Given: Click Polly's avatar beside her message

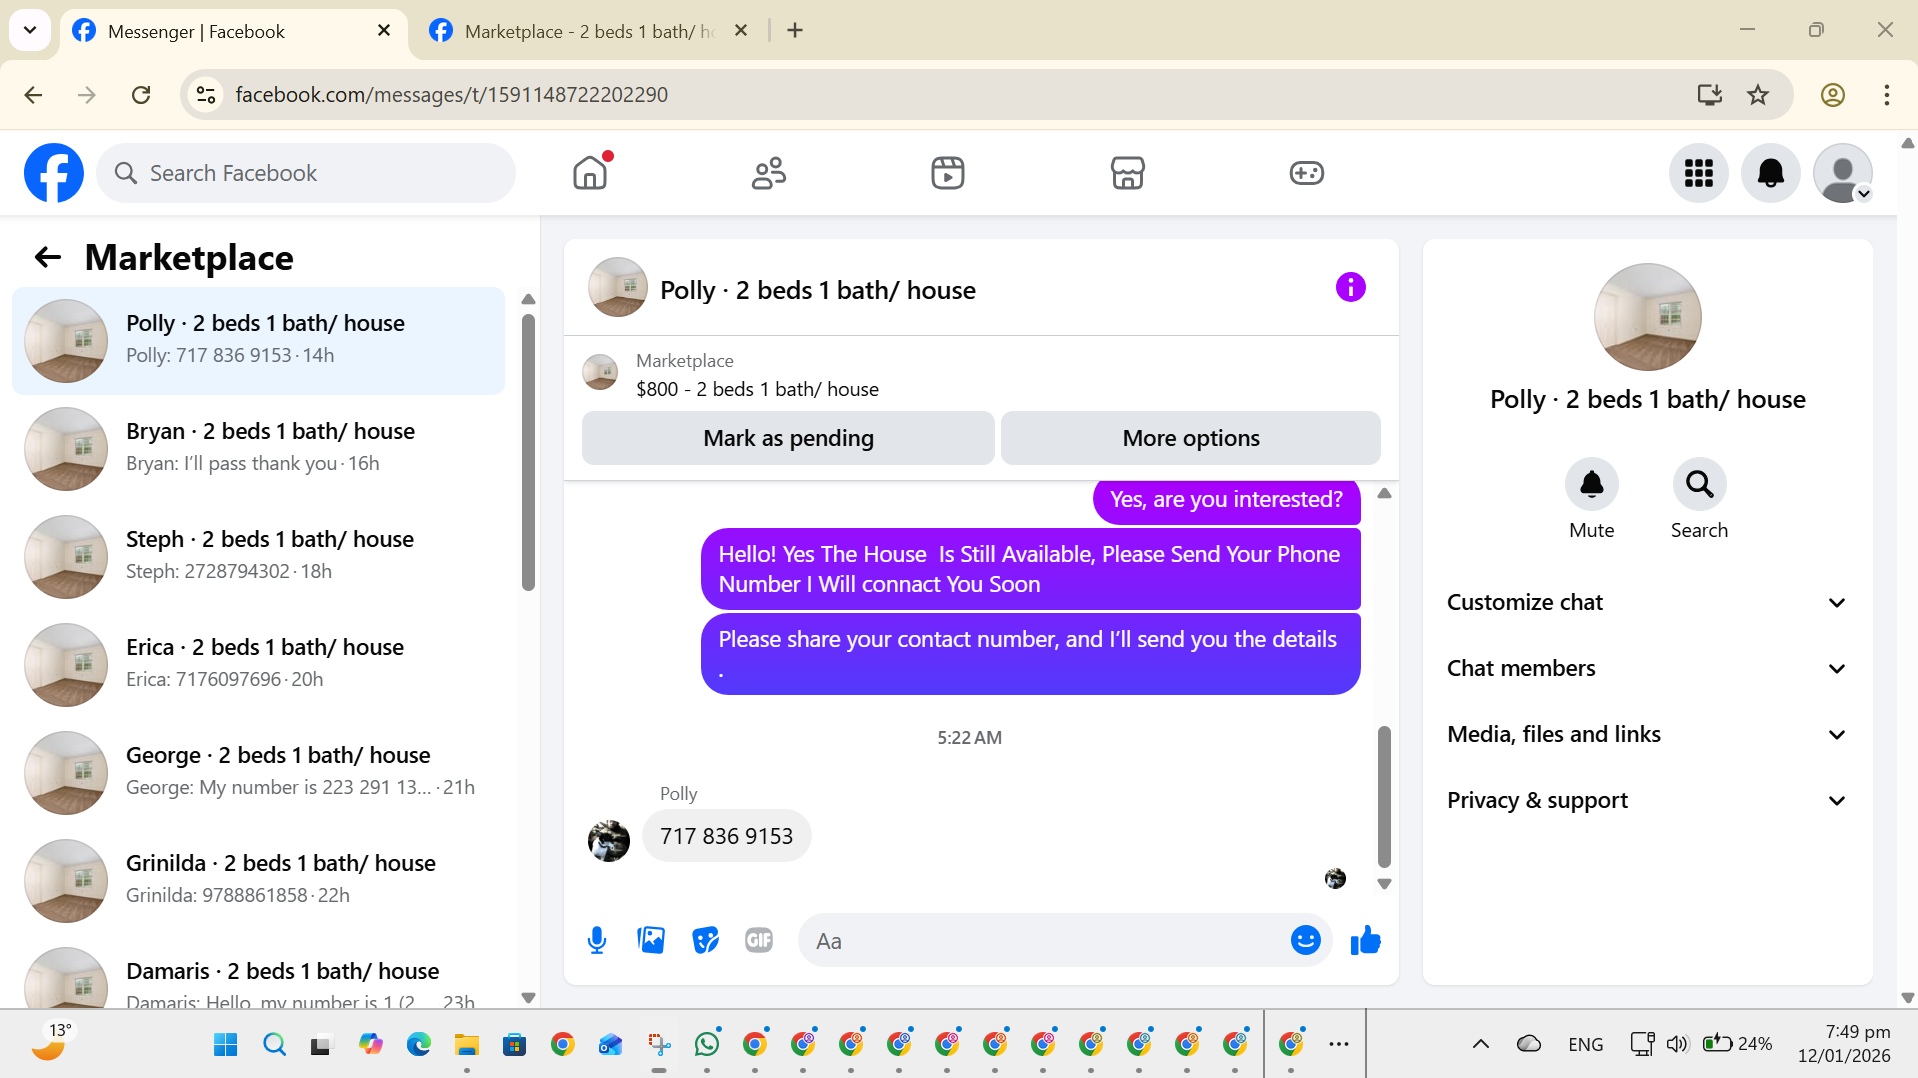Looking at the screenshot, I should 608,841.
